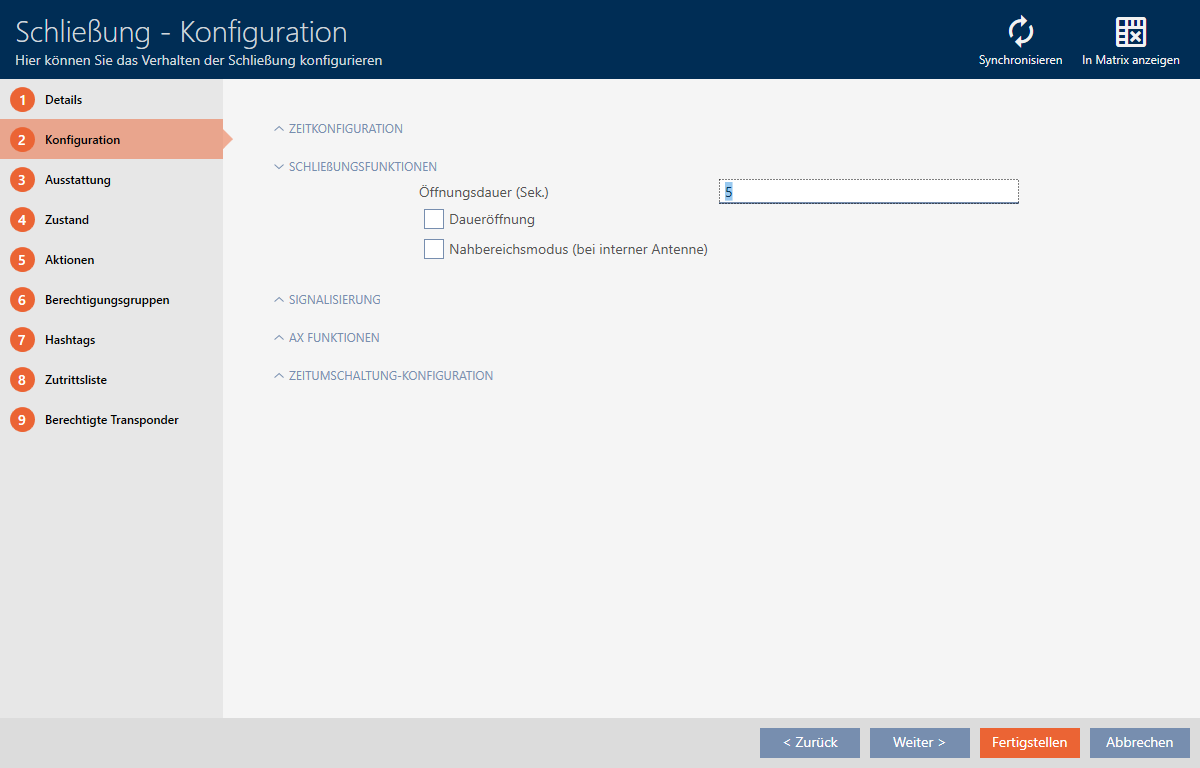This screenshot has width=1200, height=768.
Task: Click the step 8 Zutrittsliste number icon
Action: (x=22, y=380)
